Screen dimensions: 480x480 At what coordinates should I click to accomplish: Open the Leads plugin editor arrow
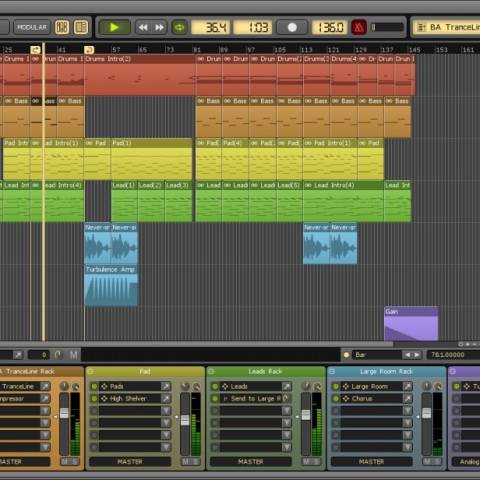coord(286,386)
